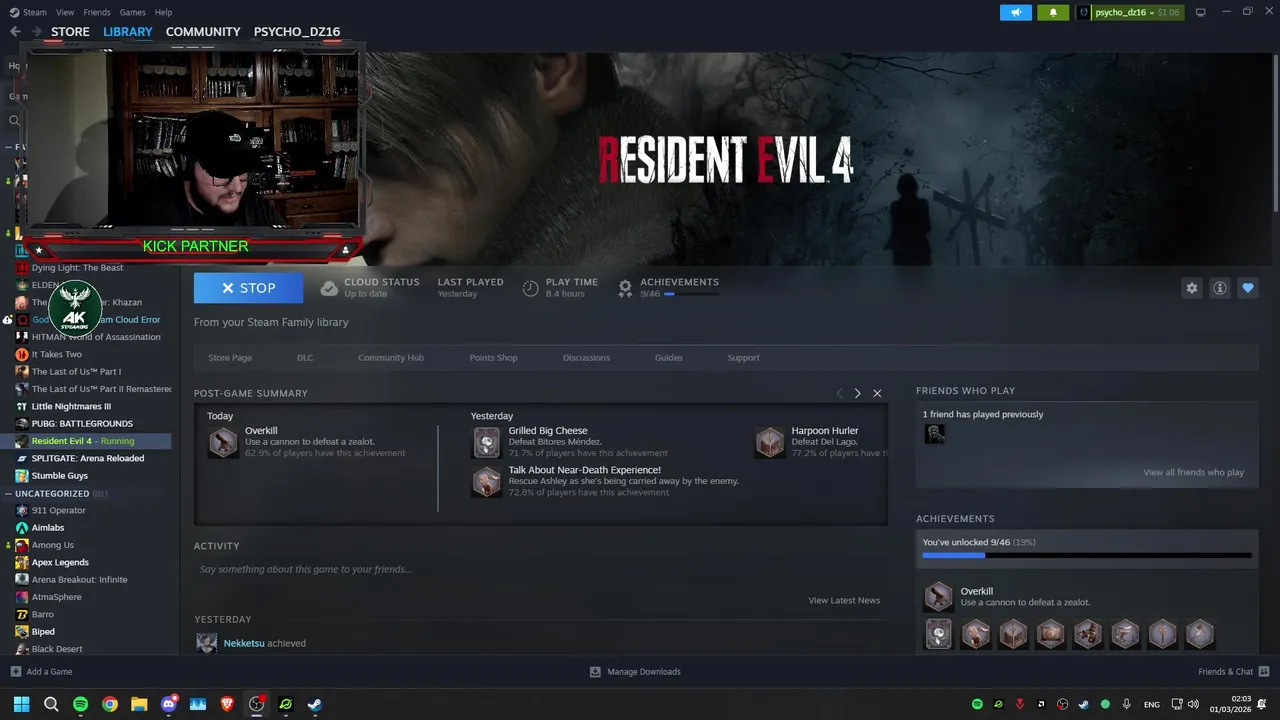Viewport: 1280px width, 720px height.
Task: Switch to the STORE tab
Action: pyautogui.click(x=70, y=31)
